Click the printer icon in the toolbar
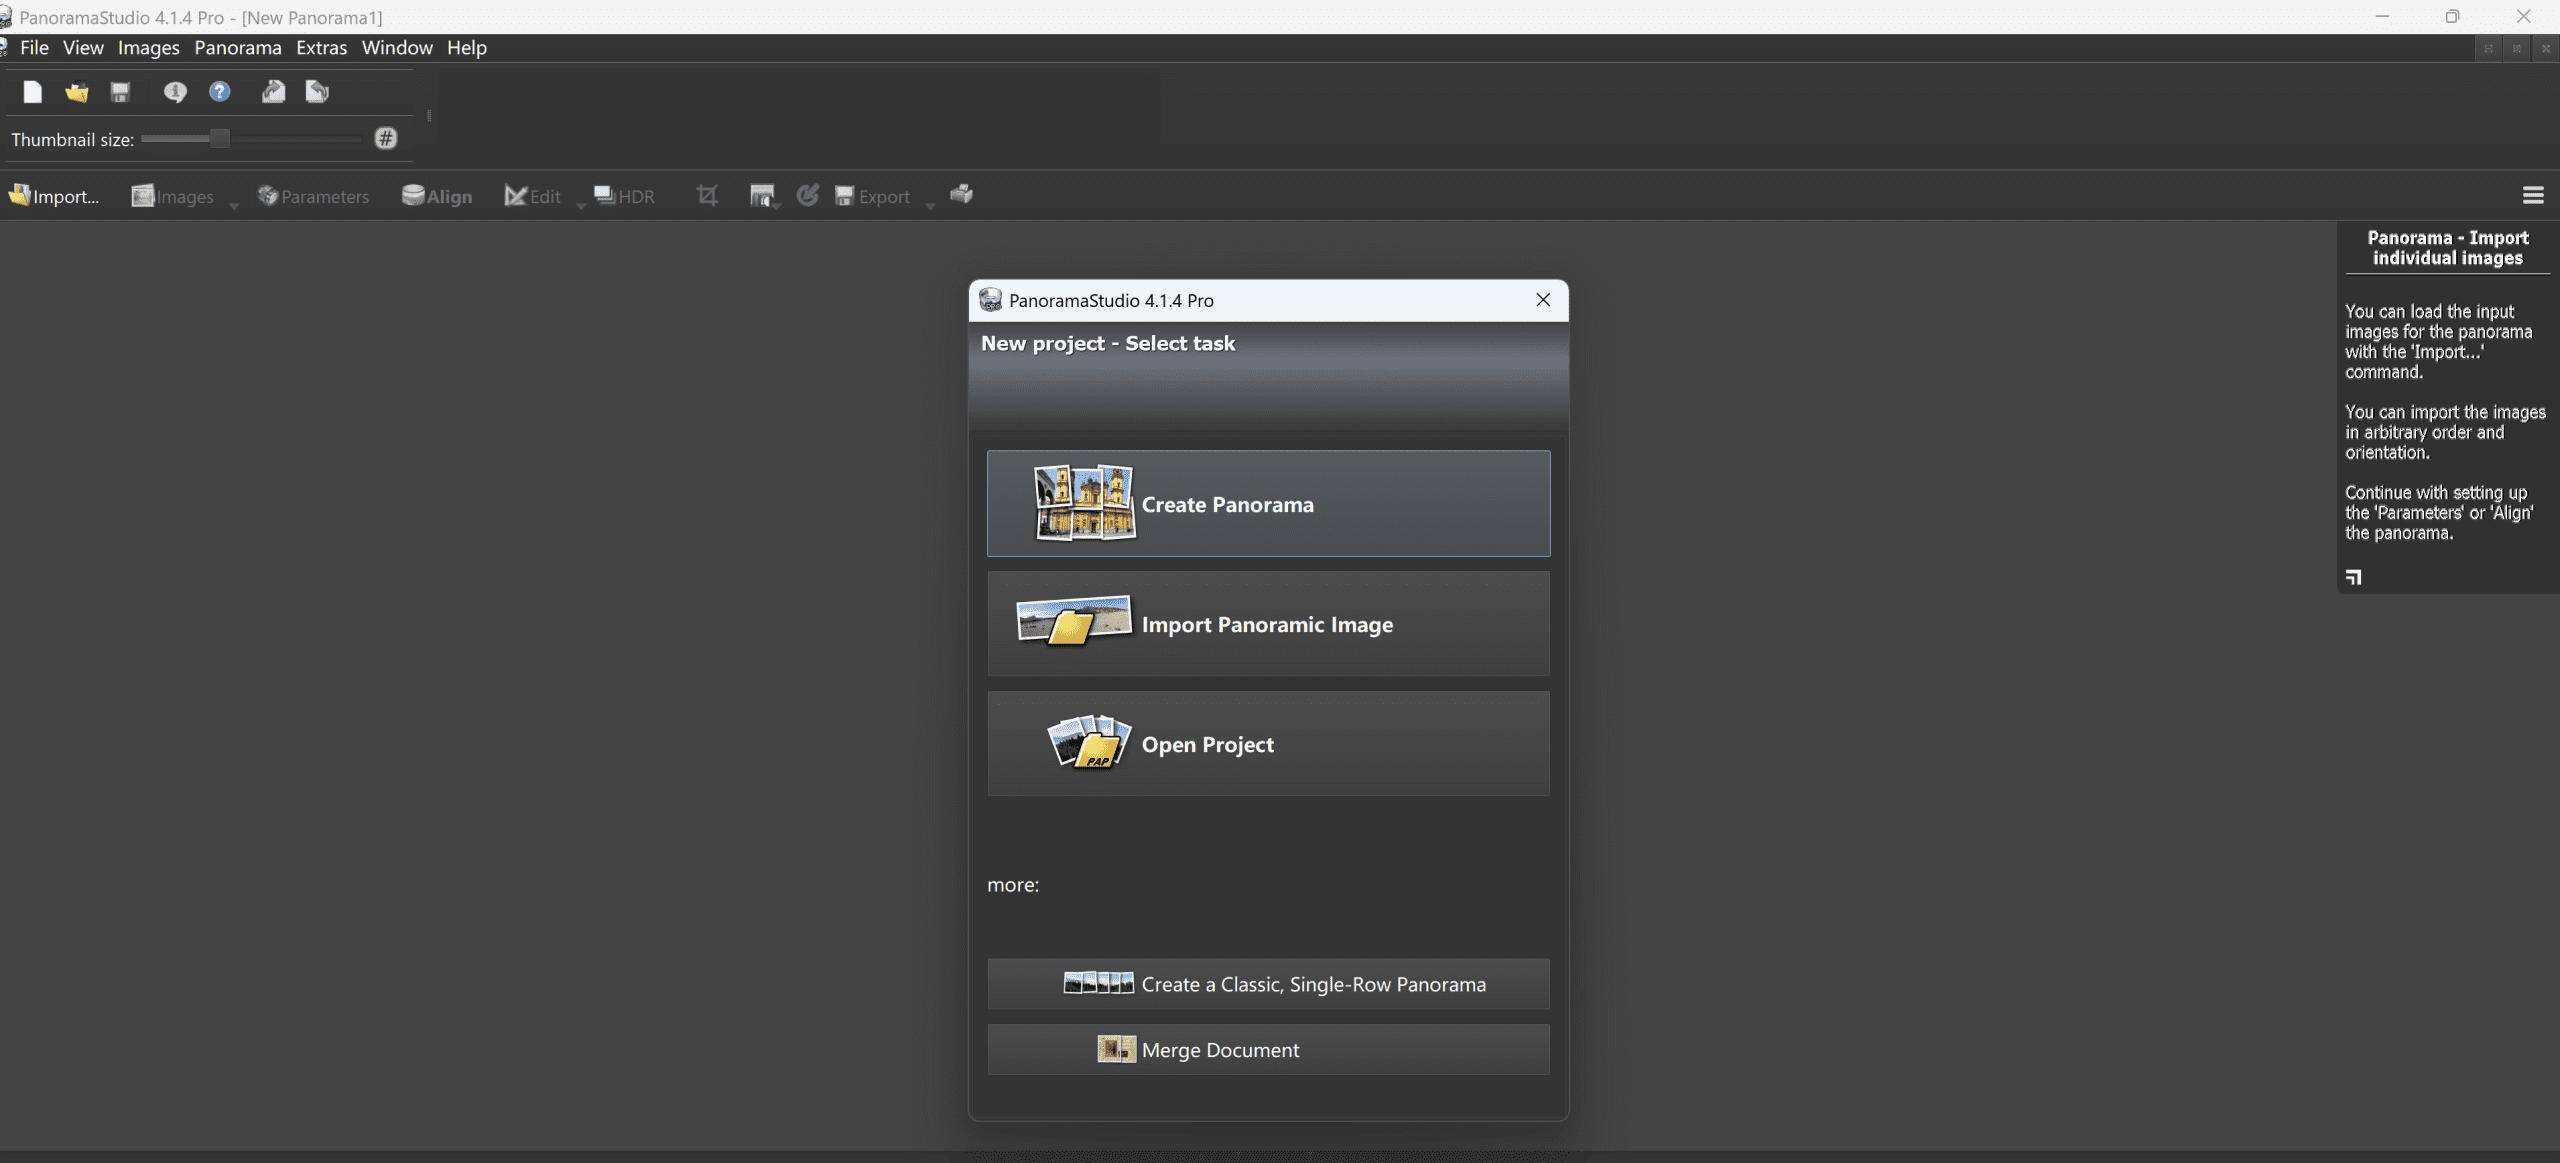 pyautogui.click(x=962, y=194)
